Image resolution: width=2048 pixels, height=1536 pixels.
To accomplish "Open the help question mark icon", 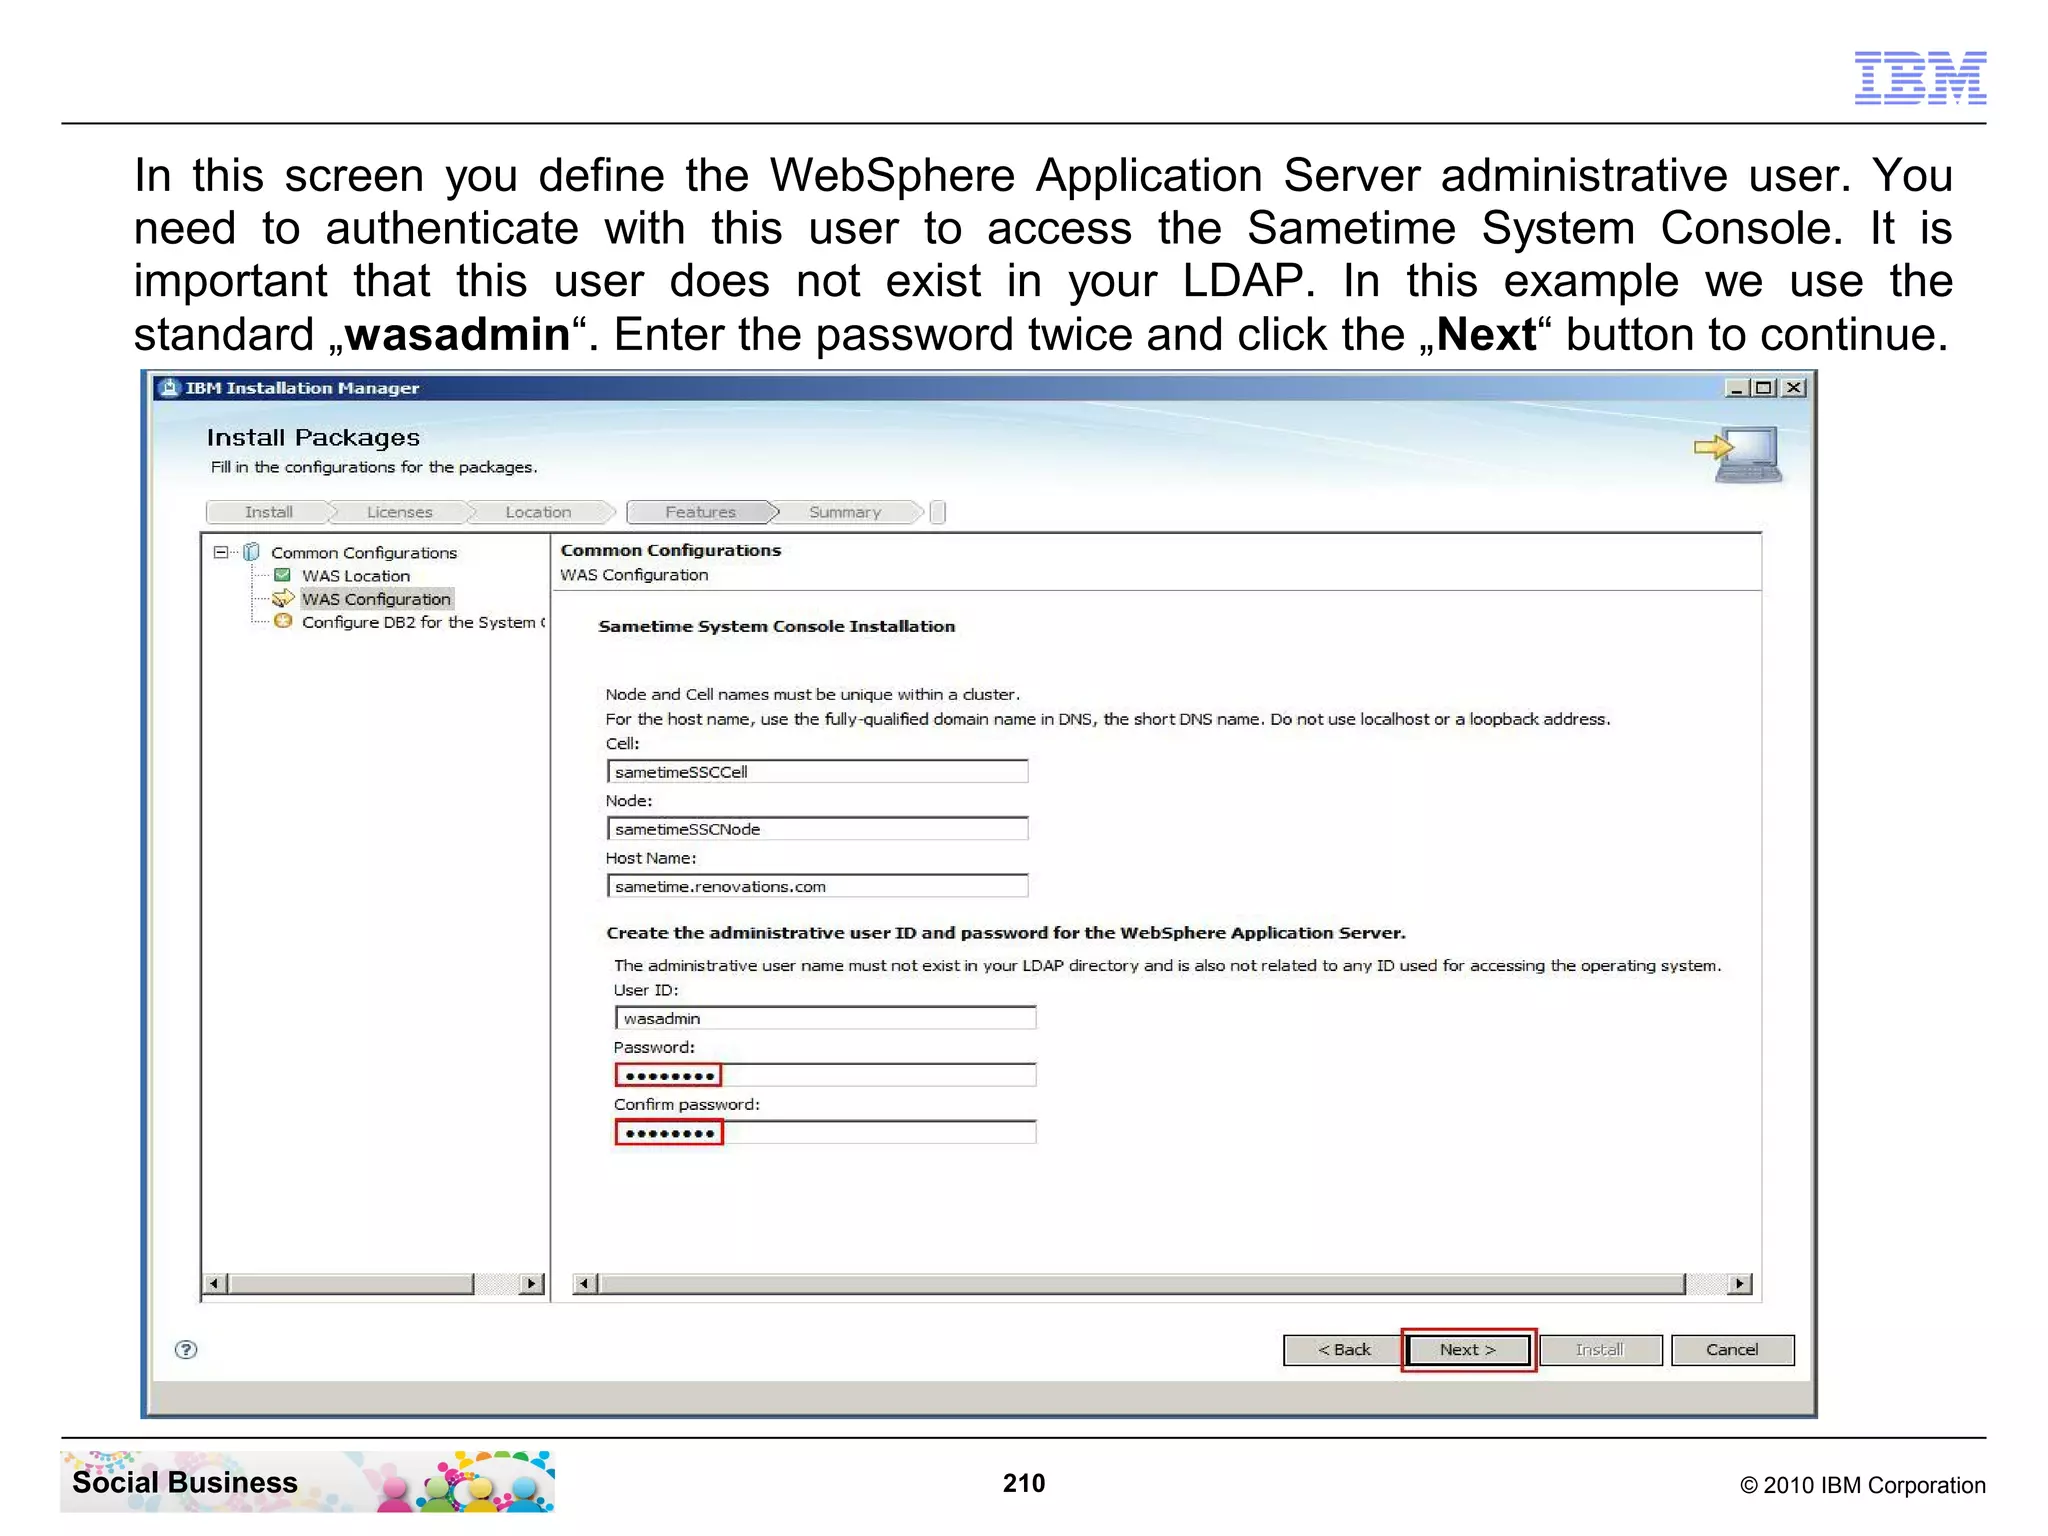I will 186,1349.
